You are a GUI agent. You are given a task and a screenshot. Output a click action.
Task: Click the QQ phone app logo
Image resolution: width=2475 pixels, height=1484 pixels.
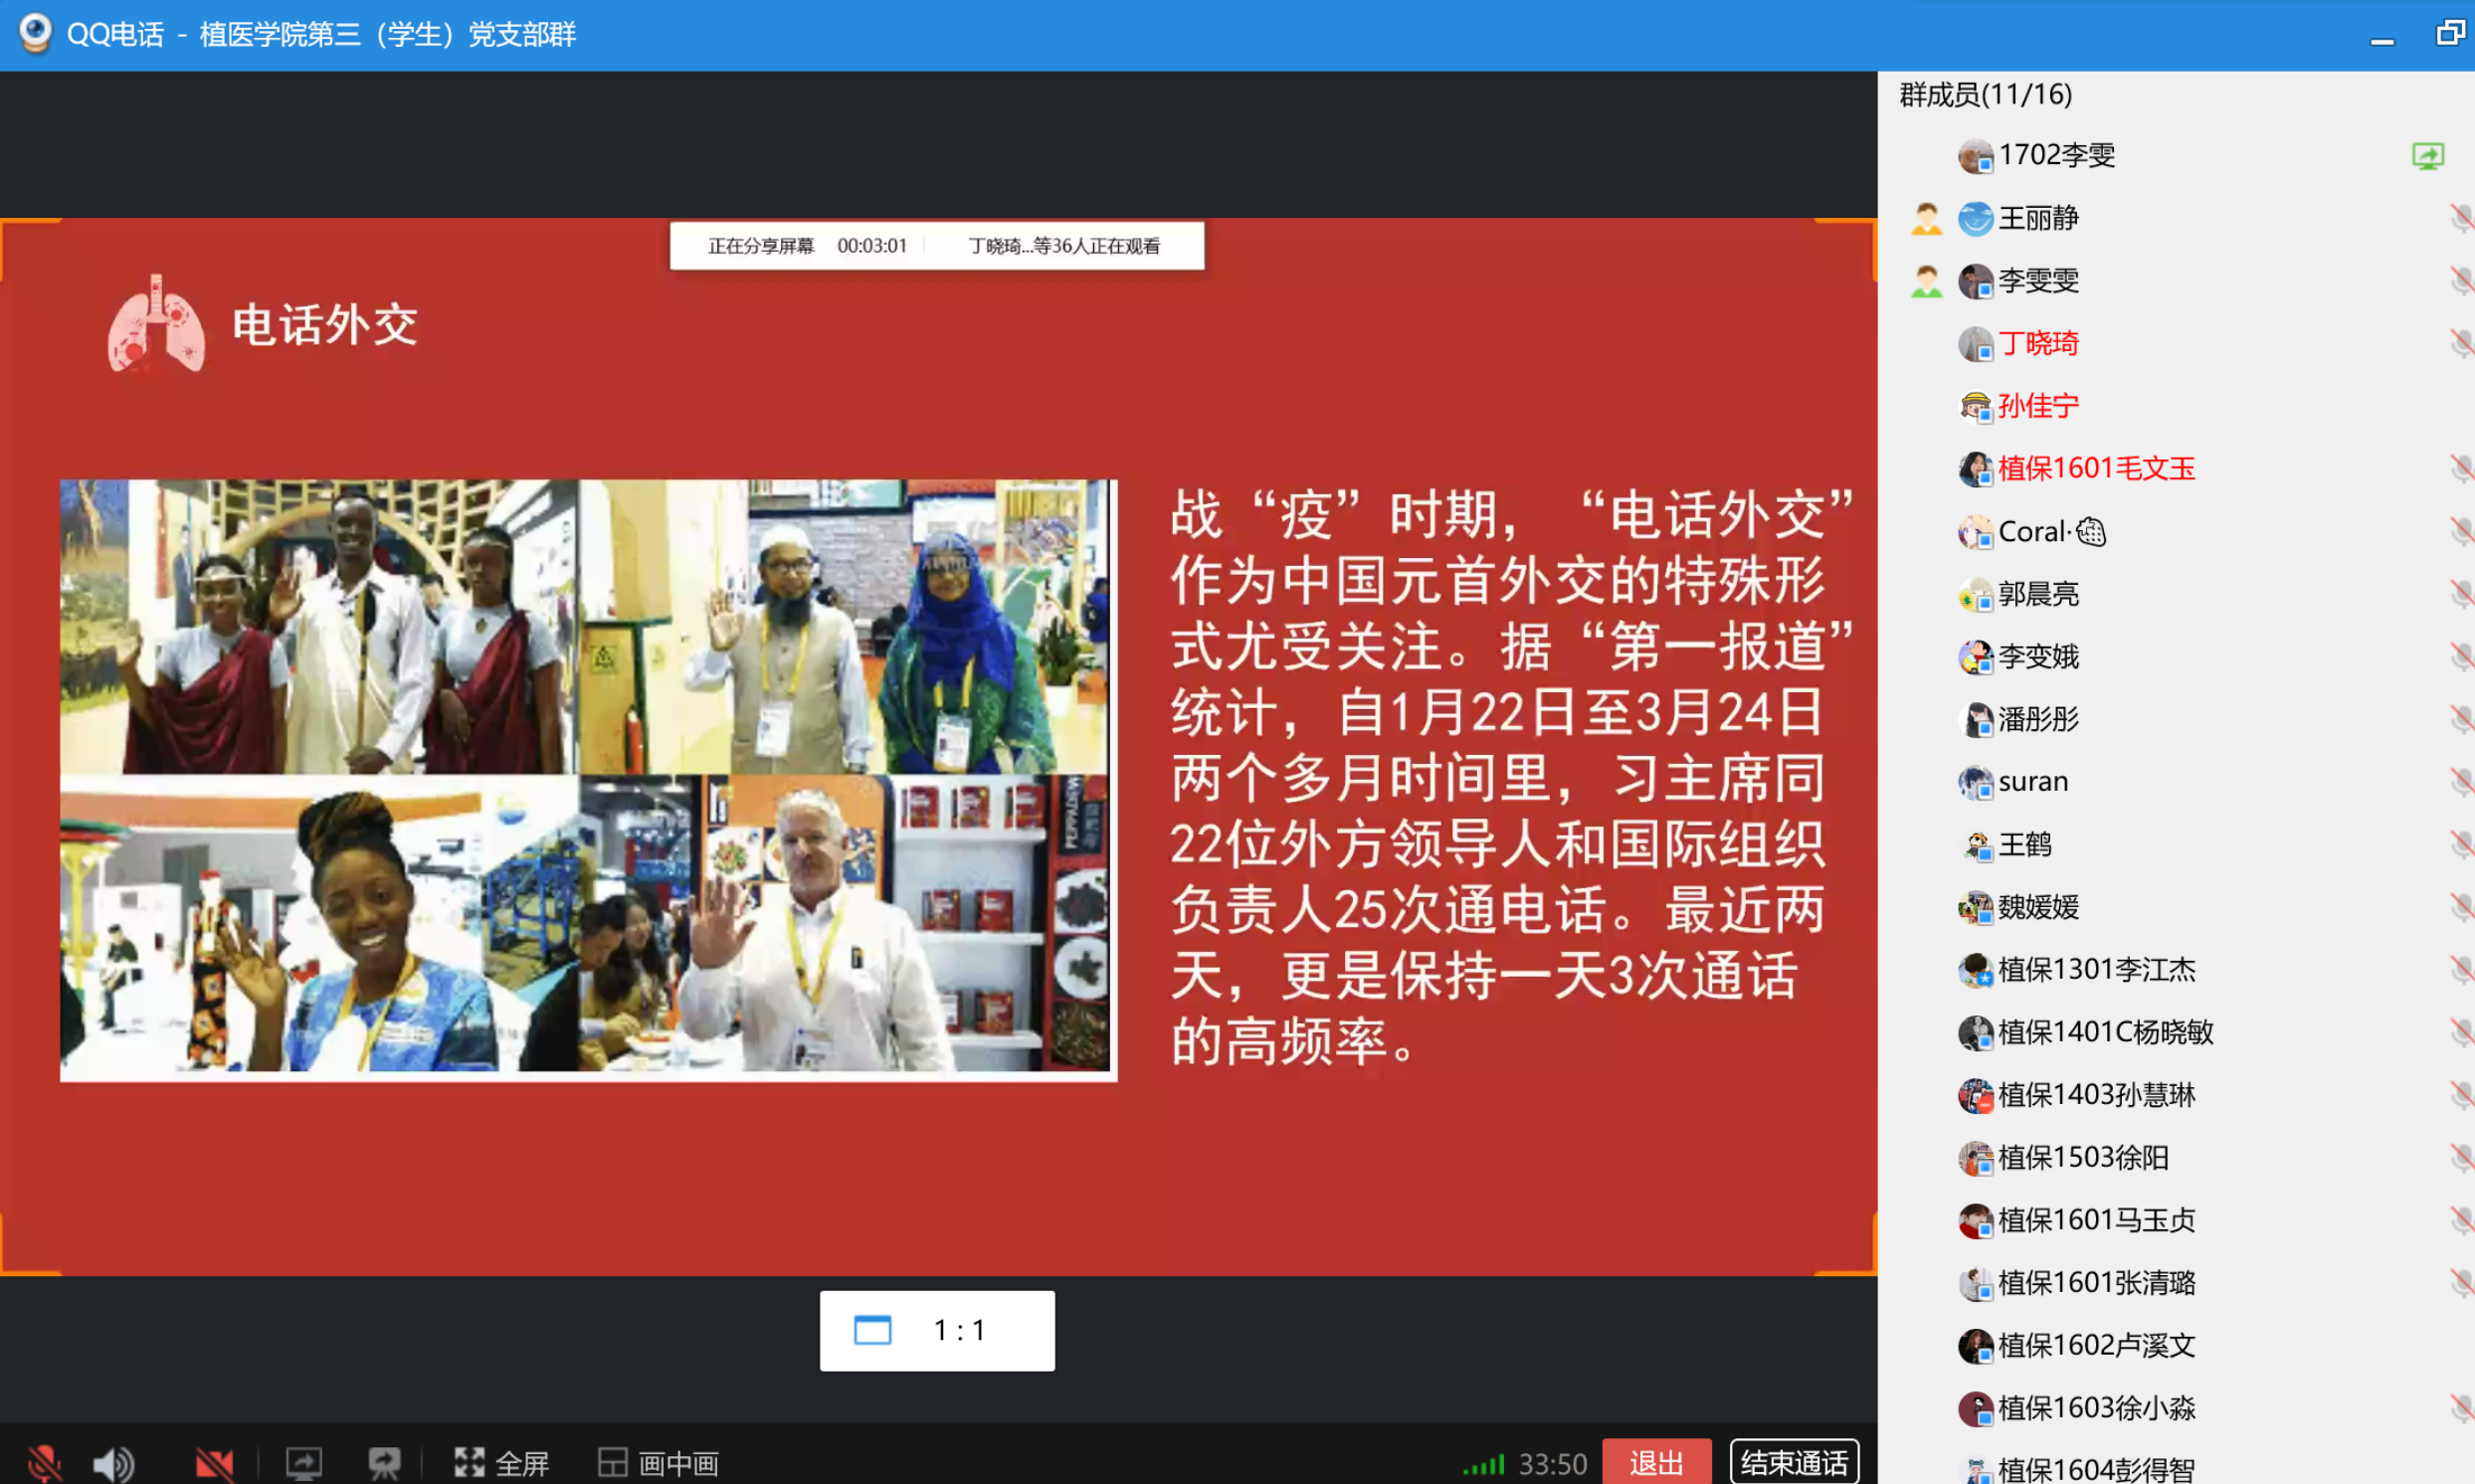point(35,33)
